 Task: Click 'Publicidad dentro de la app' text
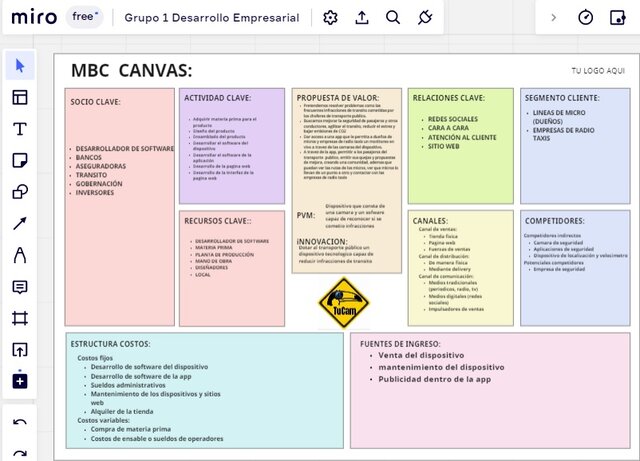434,379
